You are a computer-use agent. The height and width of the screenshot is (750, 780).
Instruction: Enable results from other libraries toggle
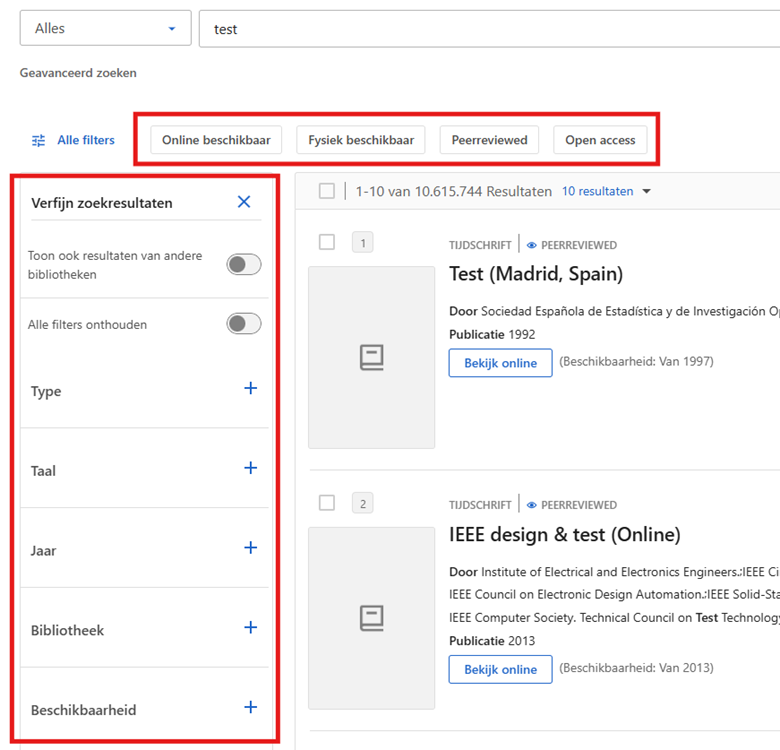tap(243, 265)
